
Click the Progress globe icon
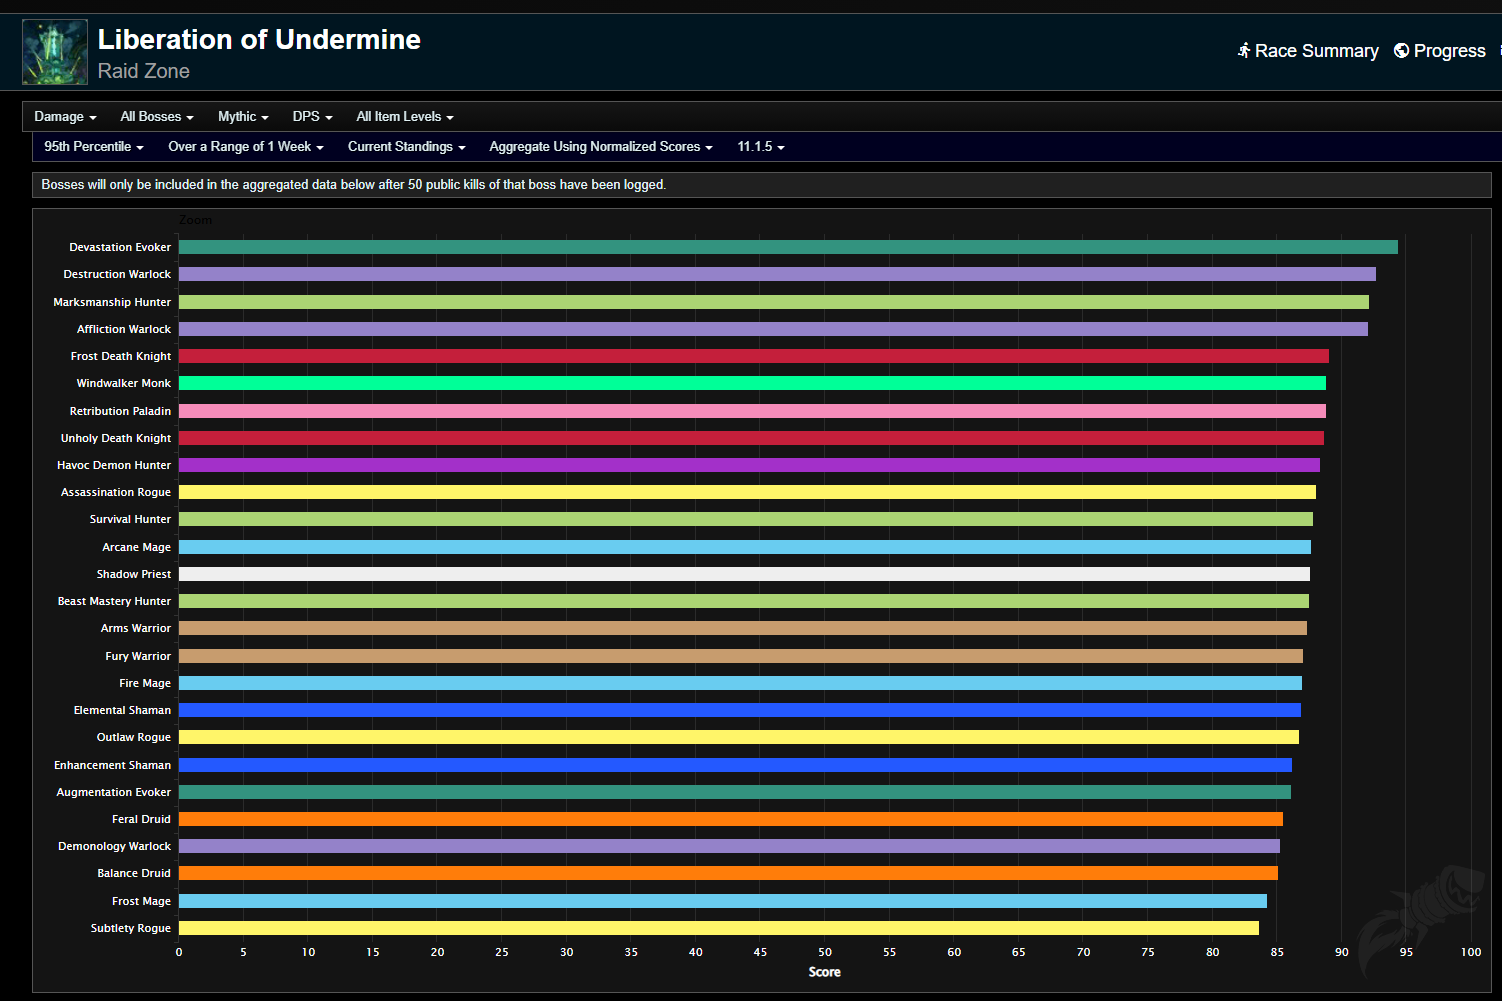coord(1401,51)
